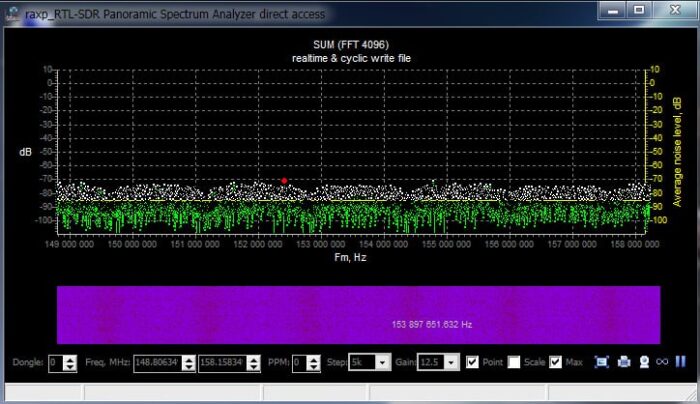Screen dimensions: 700x404
Task: Close the spectrum analyzer window
Action: [674, 11]
